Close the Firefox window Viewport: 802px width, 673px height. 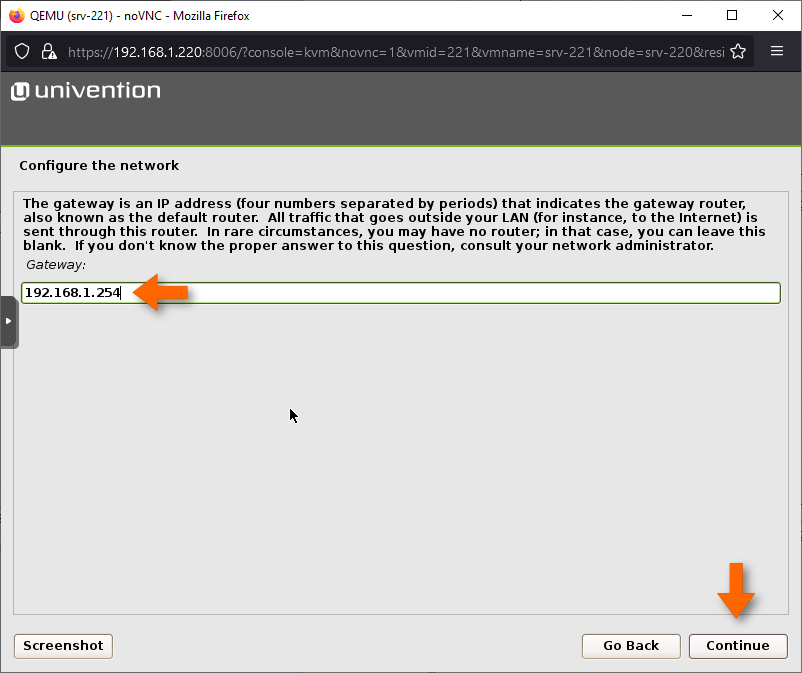777,15
